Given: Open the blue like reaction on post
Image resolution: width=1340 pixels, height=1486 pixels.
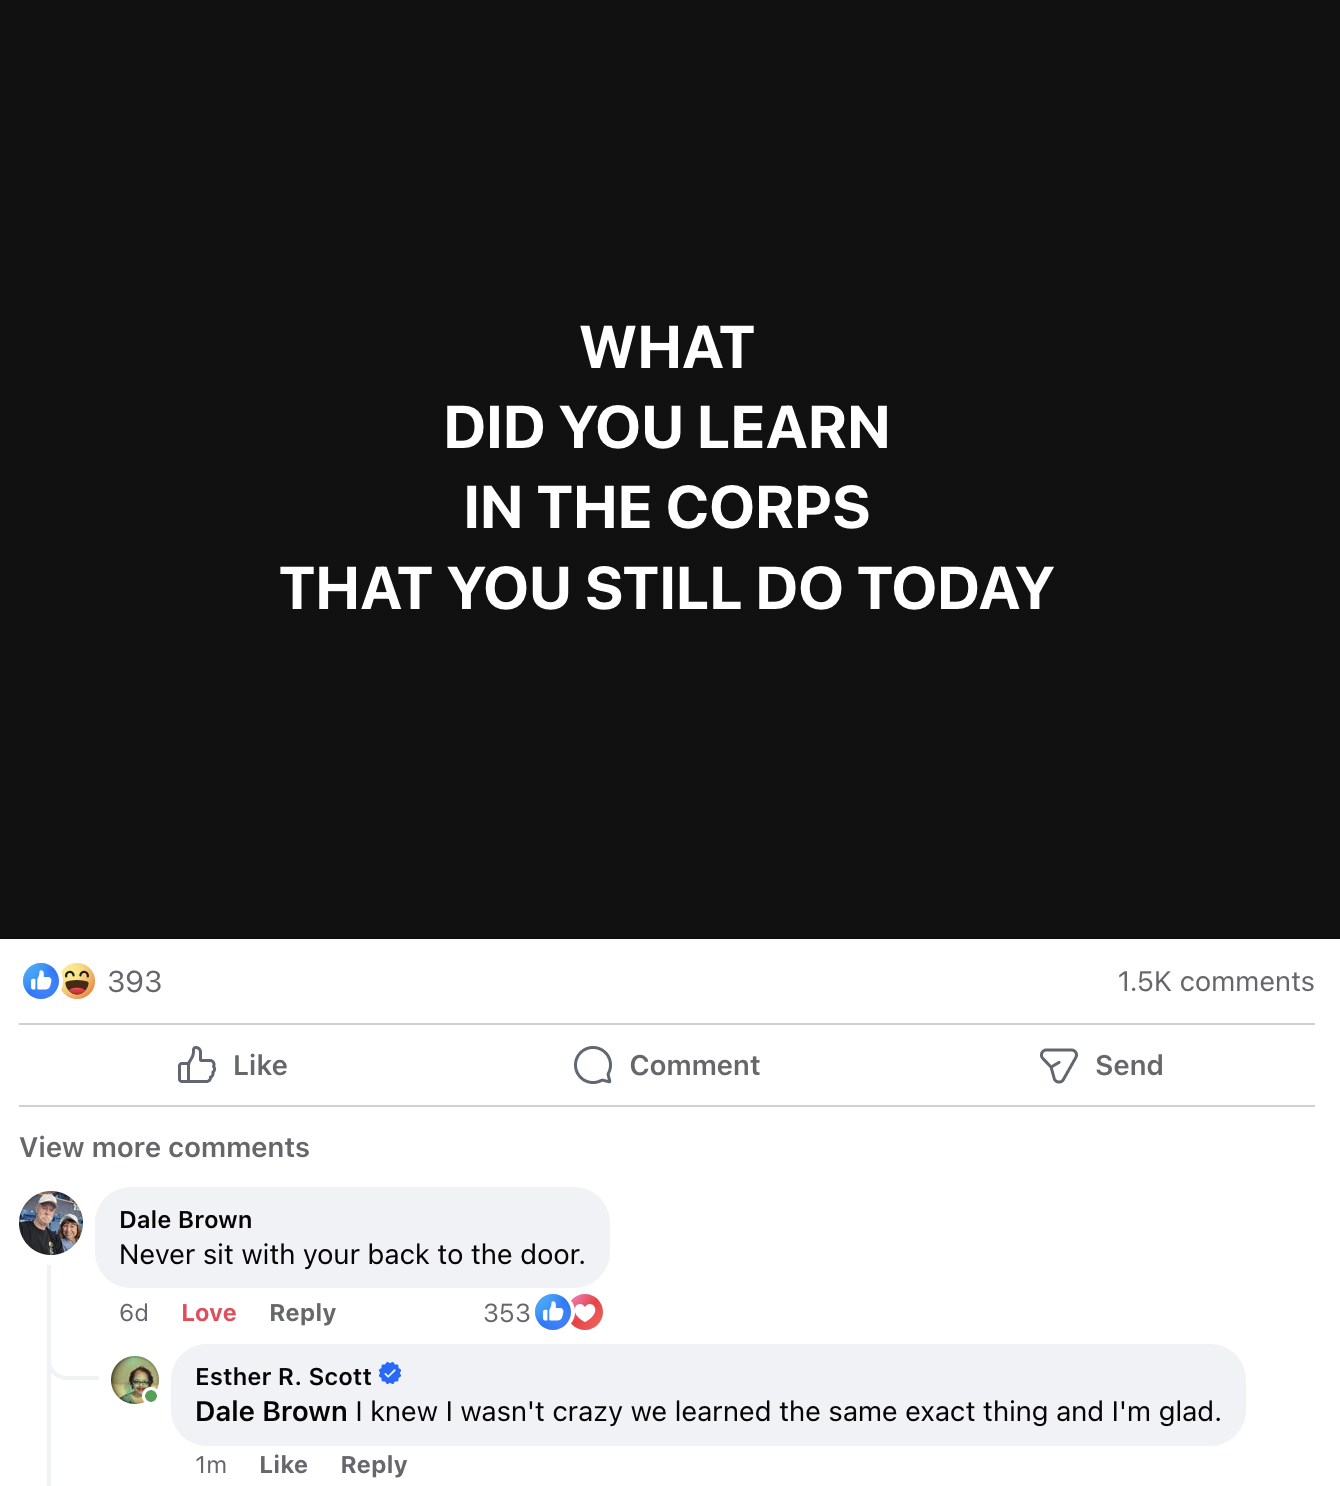Looking at the screenshot, I should point(41,981).
